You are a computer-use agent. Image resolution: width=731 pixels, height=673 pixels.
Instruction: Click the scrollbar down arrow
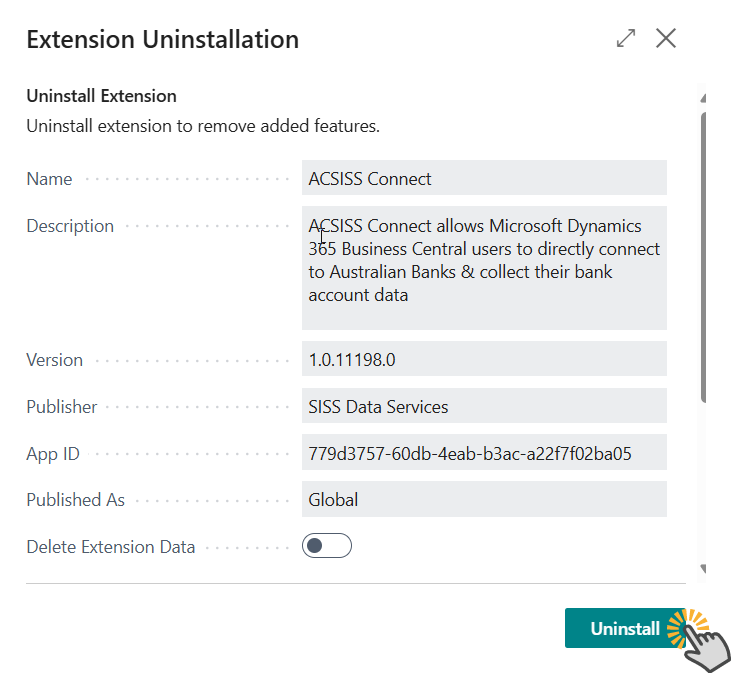click(x=704, y=568)
